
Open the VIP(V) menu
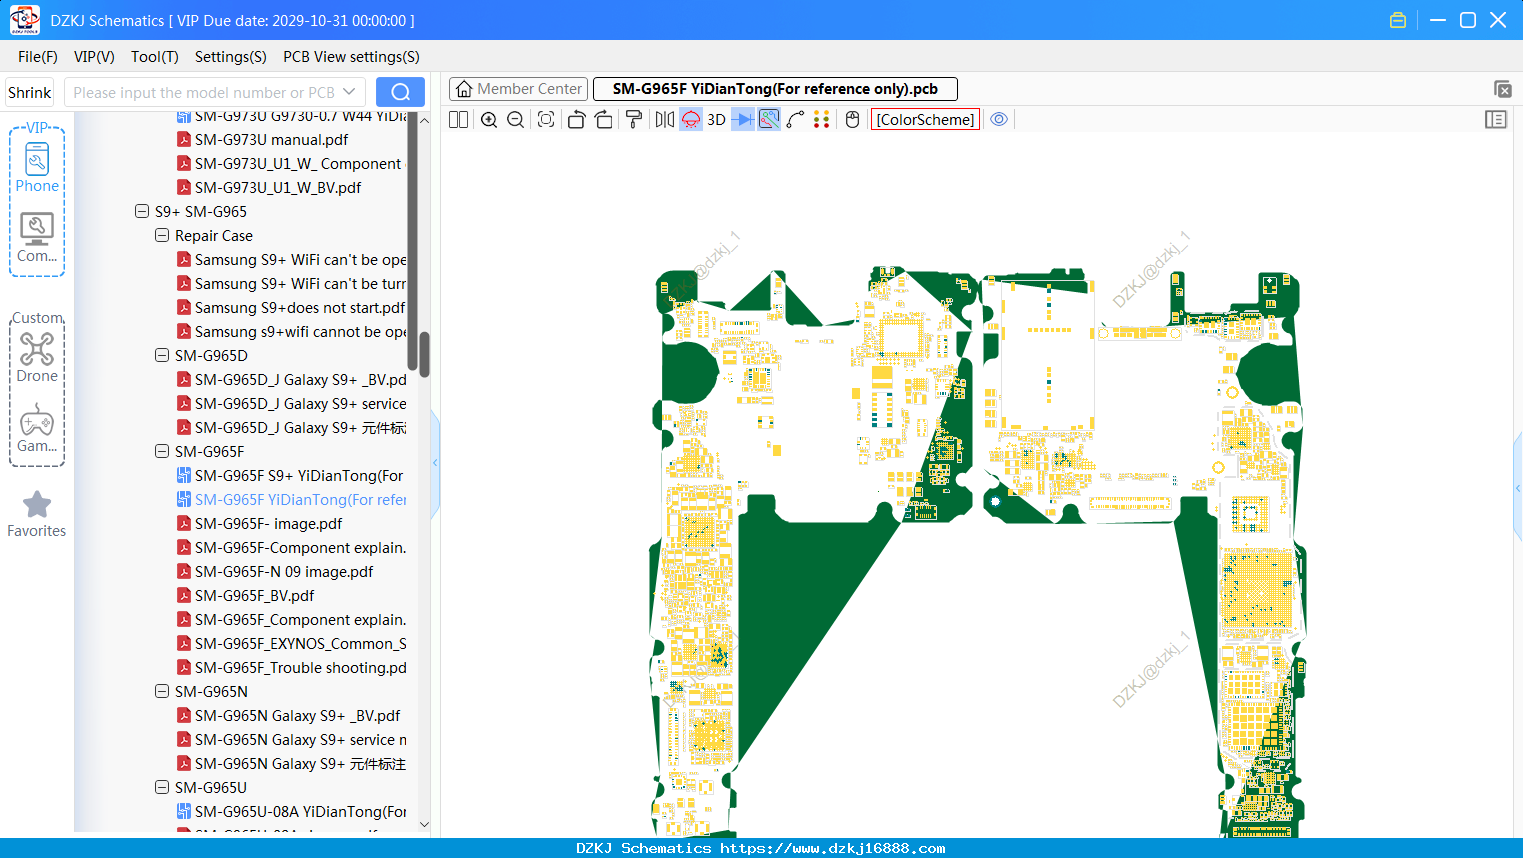(94, 57)
